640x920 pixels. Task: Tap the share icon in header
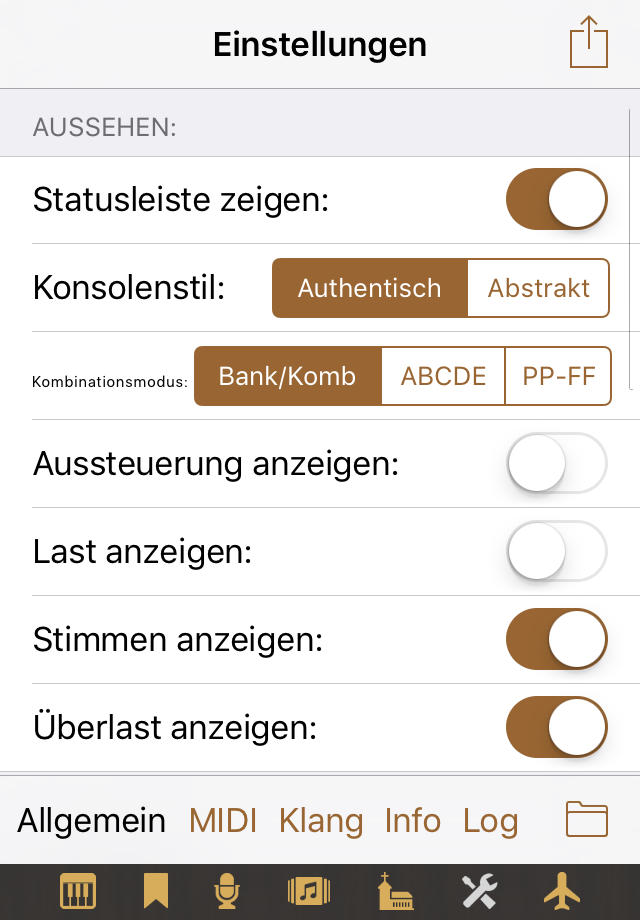(589, 44)
